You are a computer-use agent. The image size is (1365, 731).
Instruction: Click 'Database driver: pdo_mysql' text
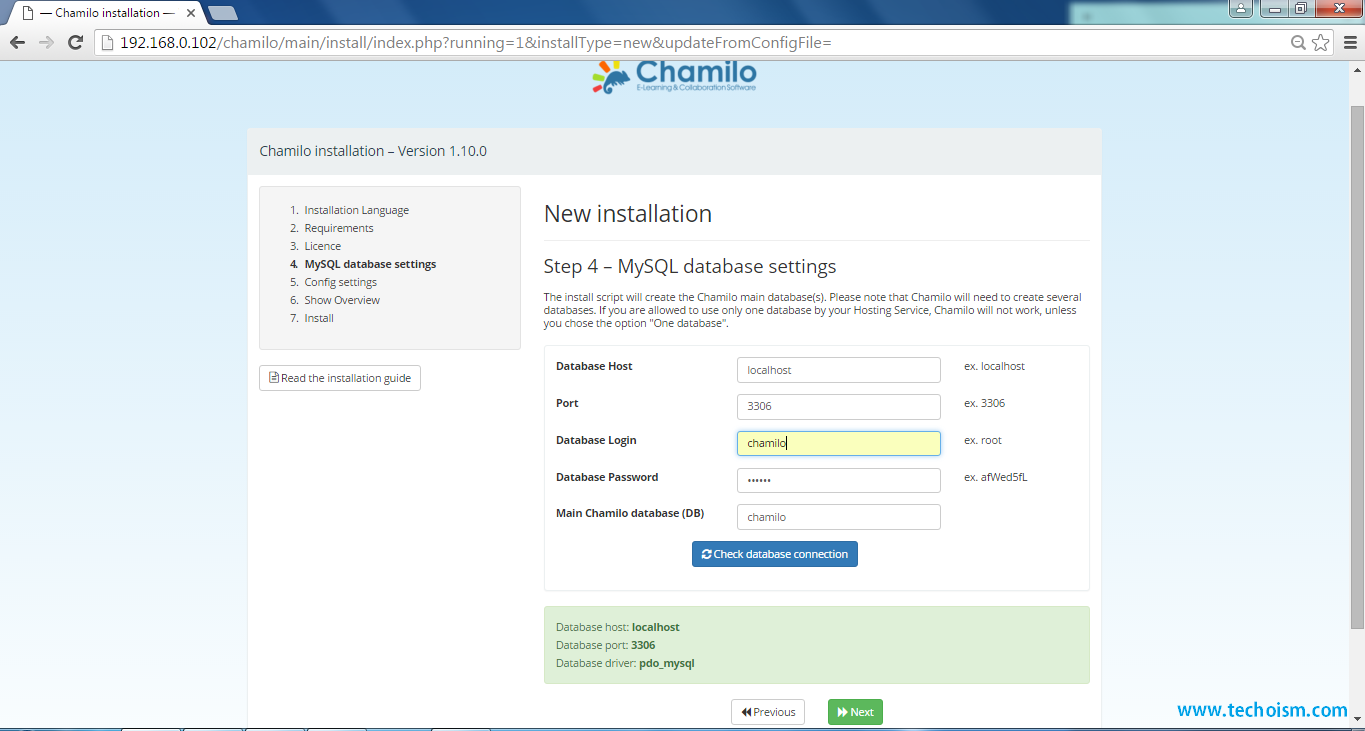625,663
